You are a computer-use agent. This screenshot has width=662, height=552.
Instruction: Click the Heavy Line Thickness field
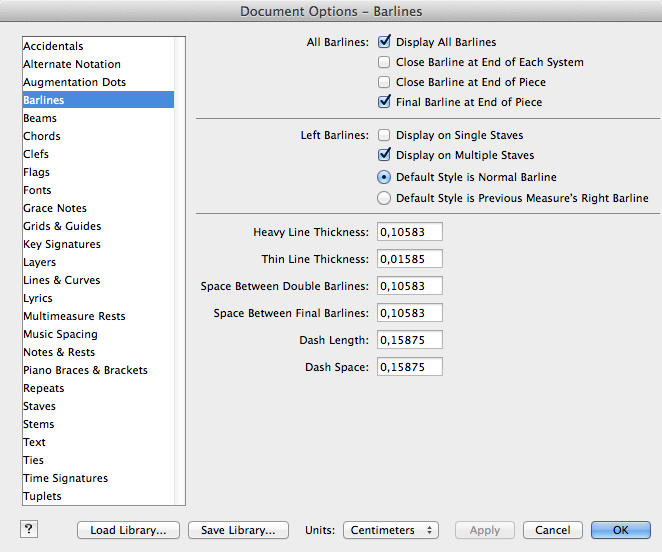[x=409, y=232]
